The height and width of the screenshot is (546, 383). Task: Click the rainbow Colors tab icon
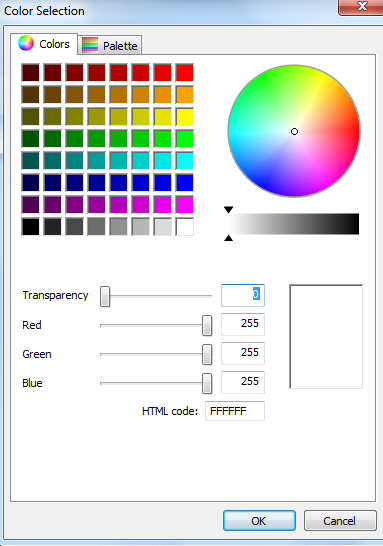[x=26, y=43]
